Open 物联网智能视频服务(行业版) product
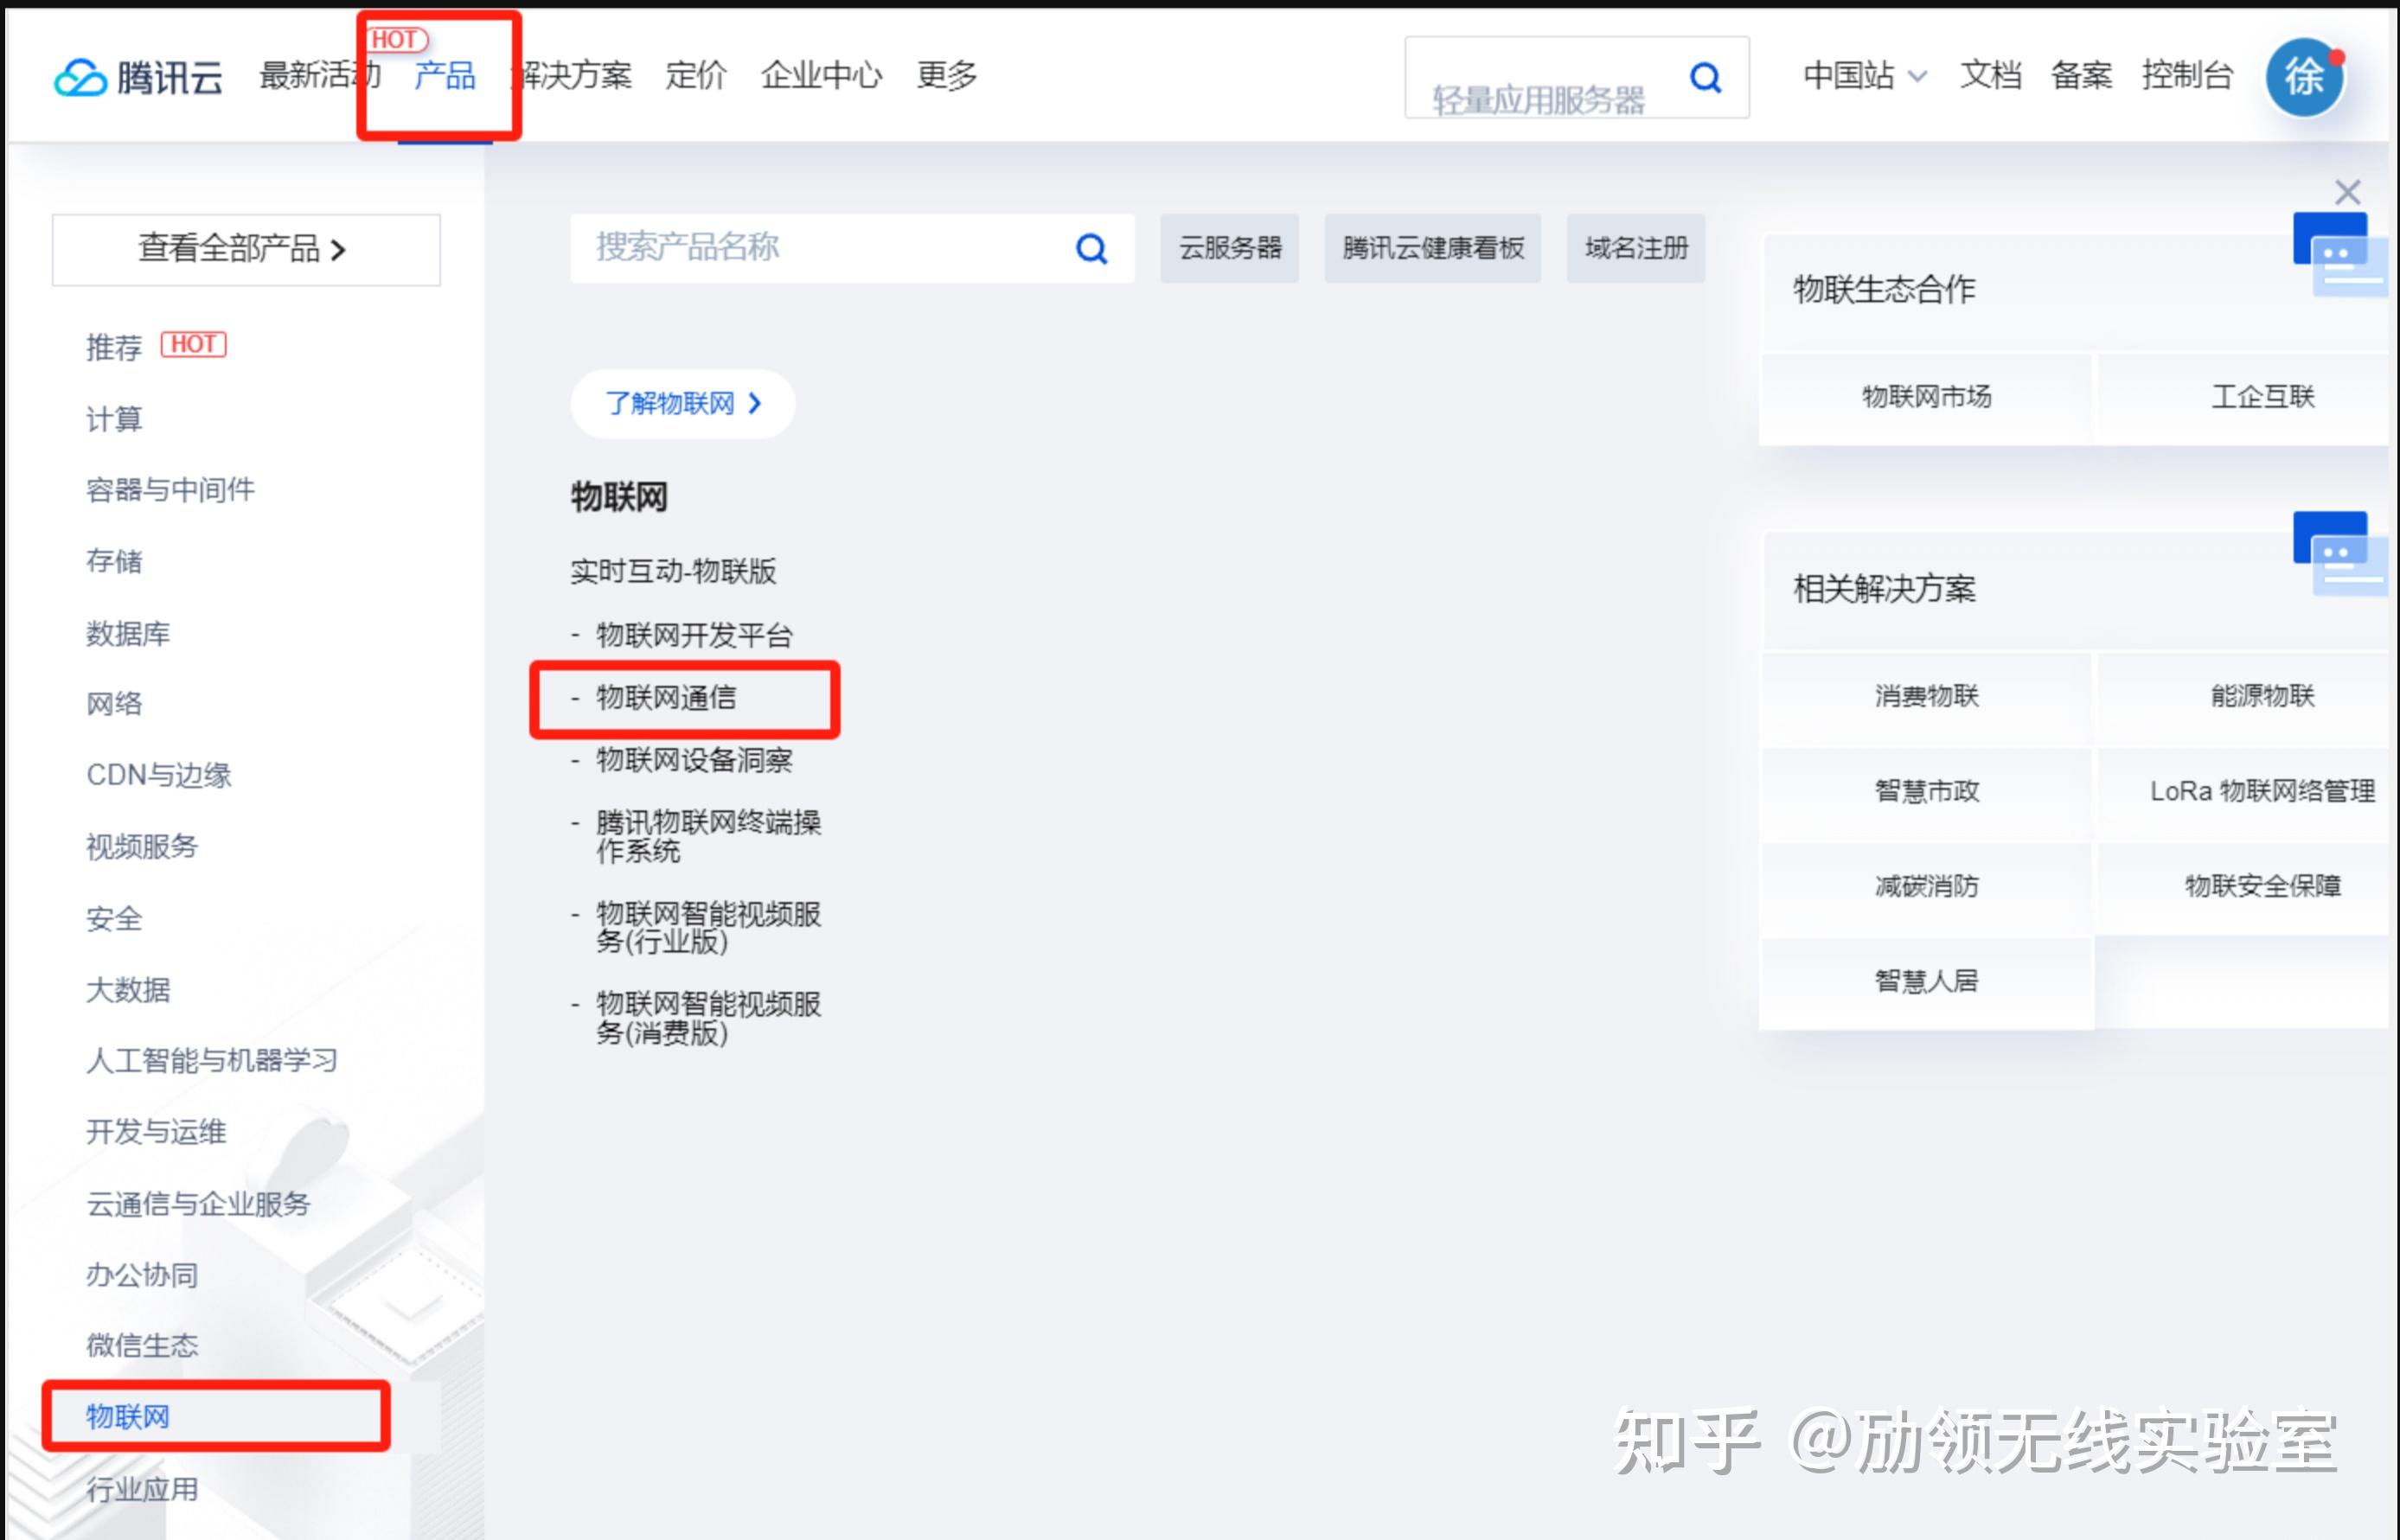The height and width of the screenshot is (1540, 2400). pyautogui.click(x=708, y=927)
